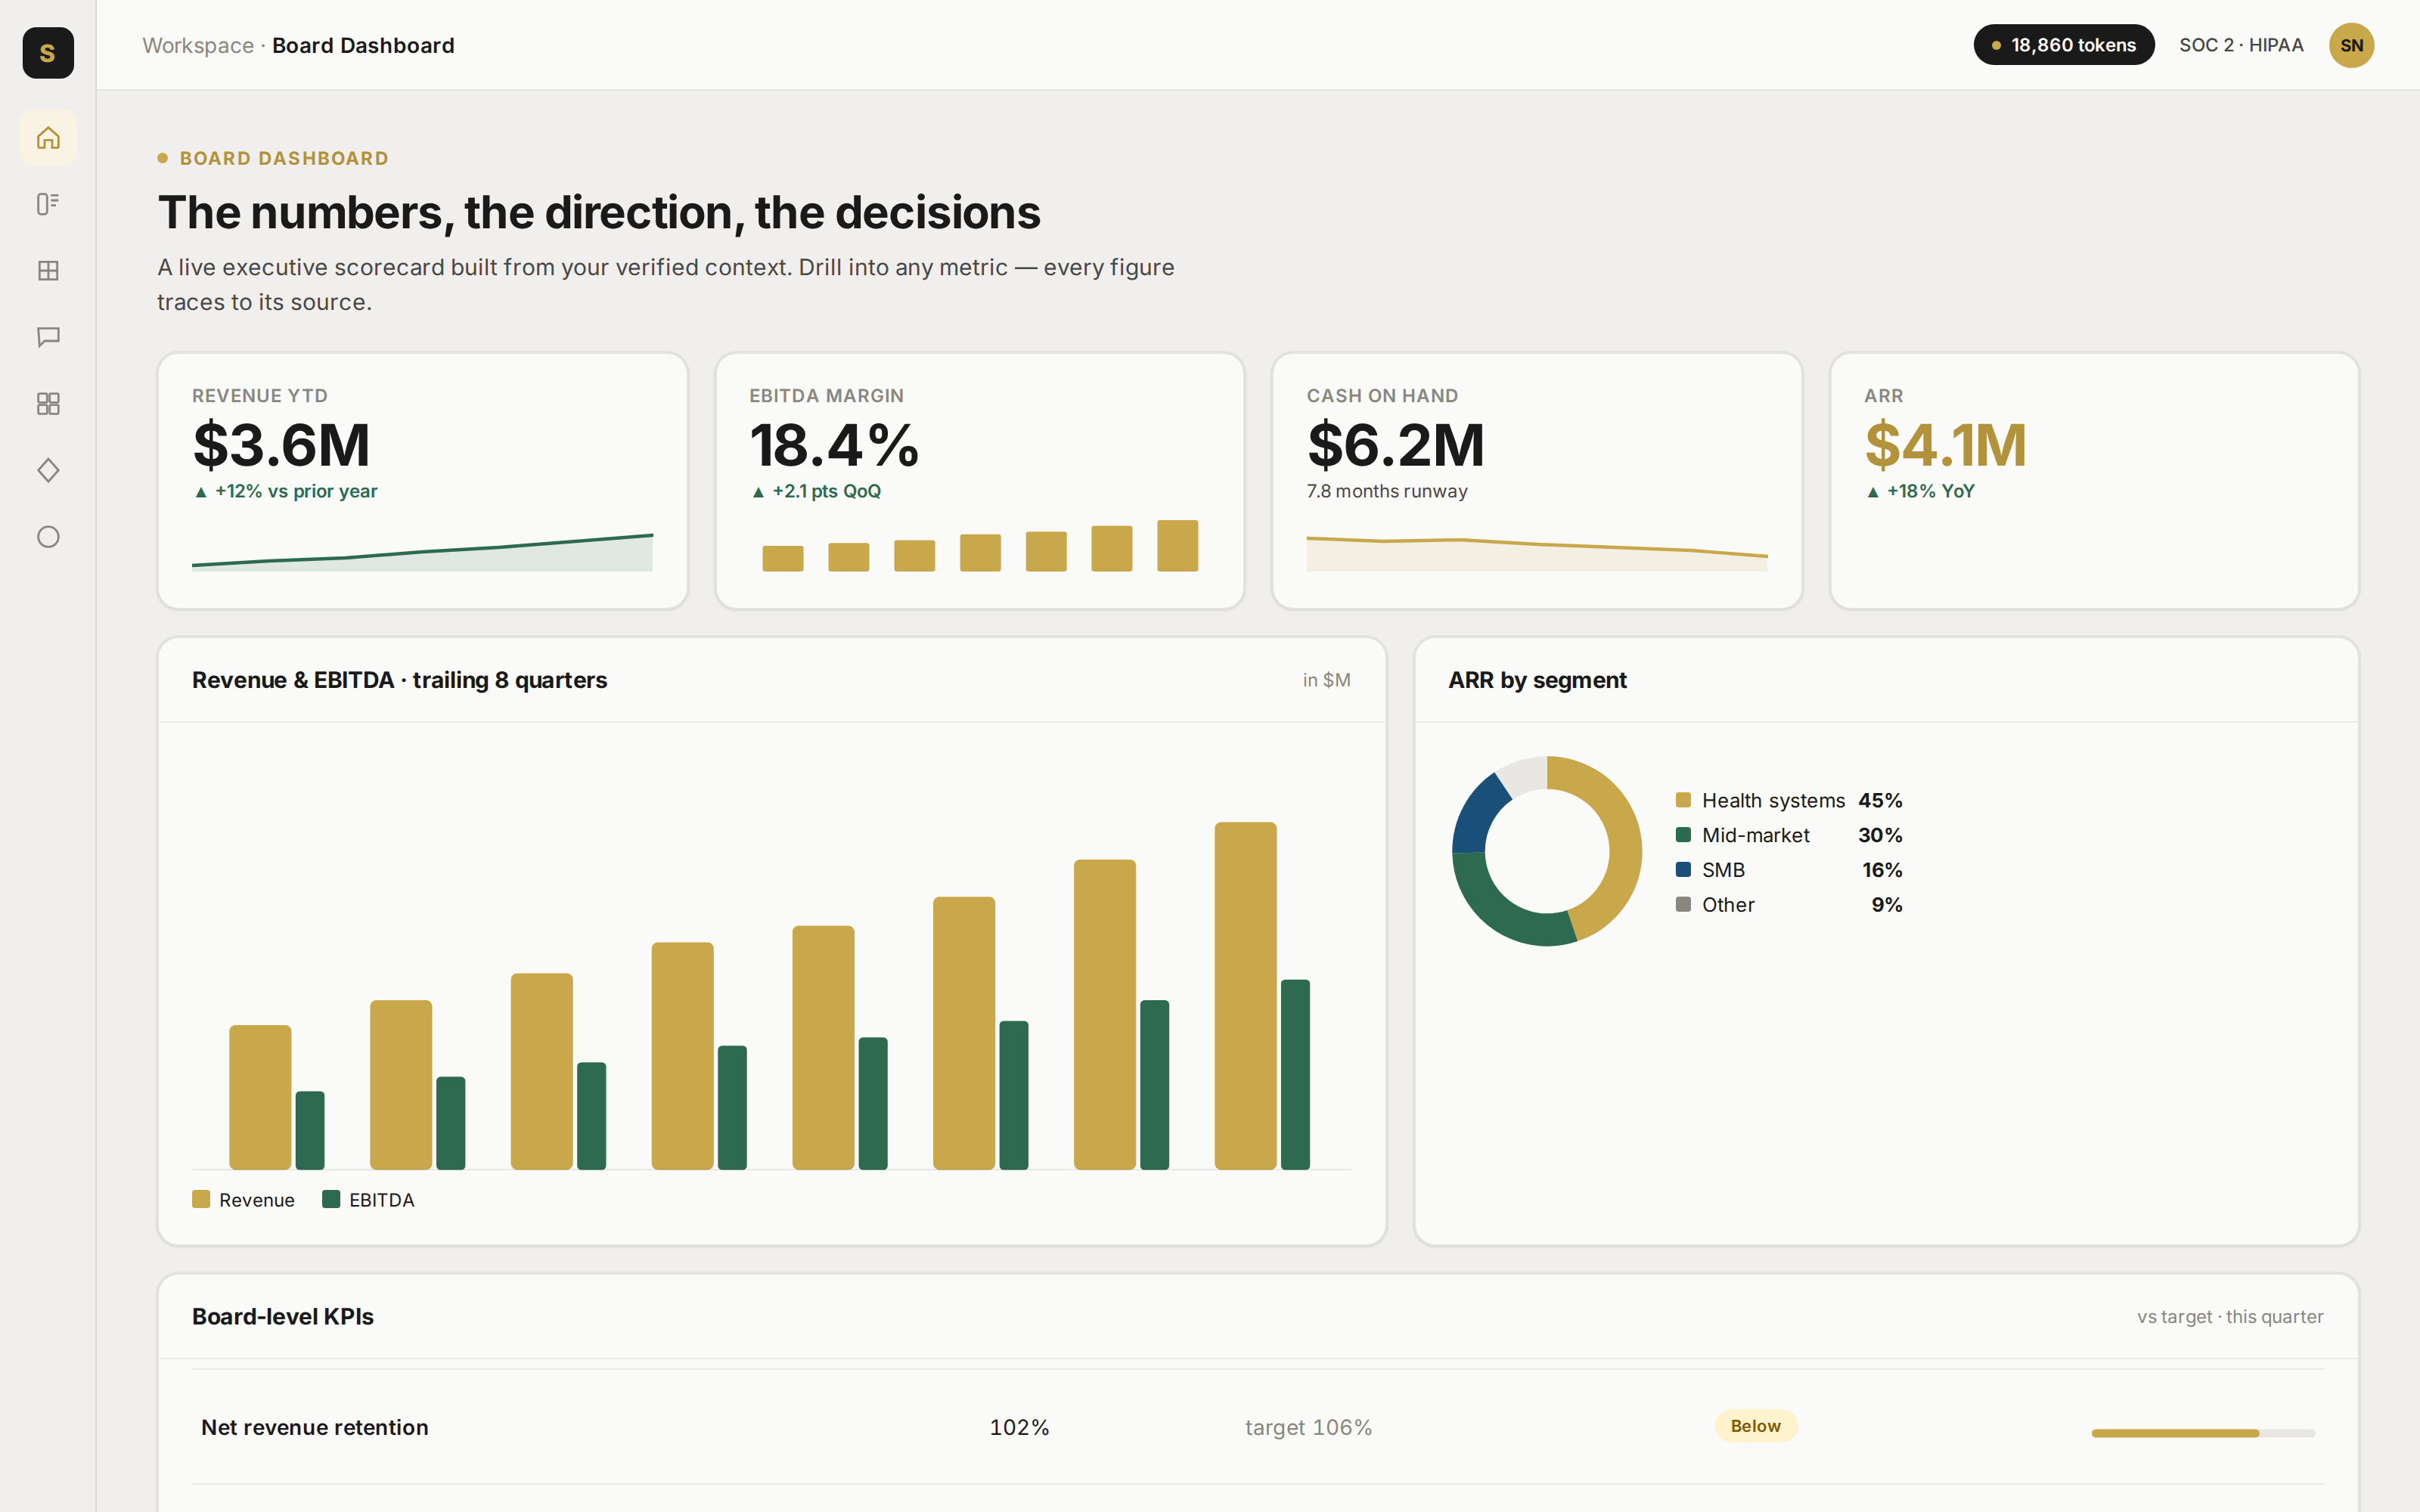Click the Revenue YTD sparkline chart
This screenshot has height=1512, width=2420.
point(422,552)
